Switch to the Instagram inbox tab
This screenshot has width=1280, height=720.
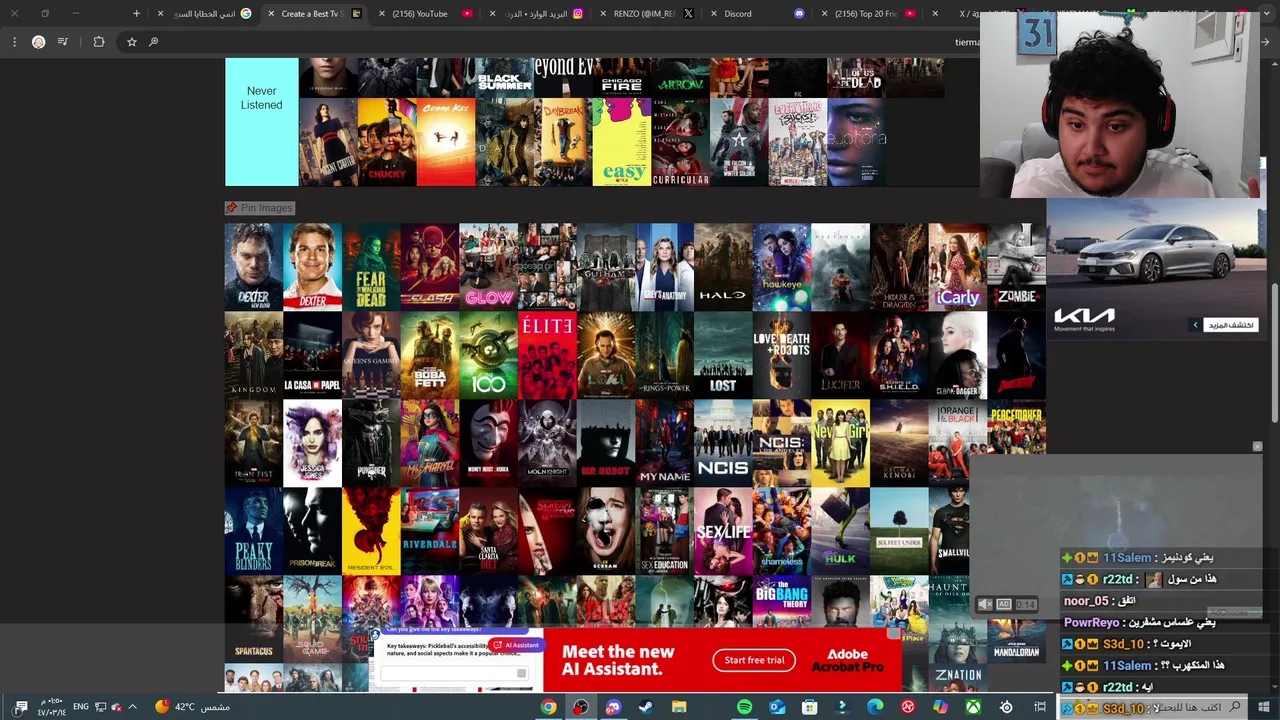pos(535,14)
